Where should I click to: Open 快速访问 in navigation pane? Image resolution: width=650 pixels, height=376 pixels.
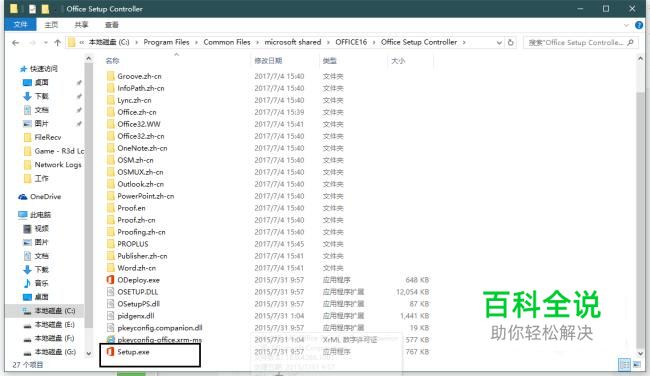[39, 68]
